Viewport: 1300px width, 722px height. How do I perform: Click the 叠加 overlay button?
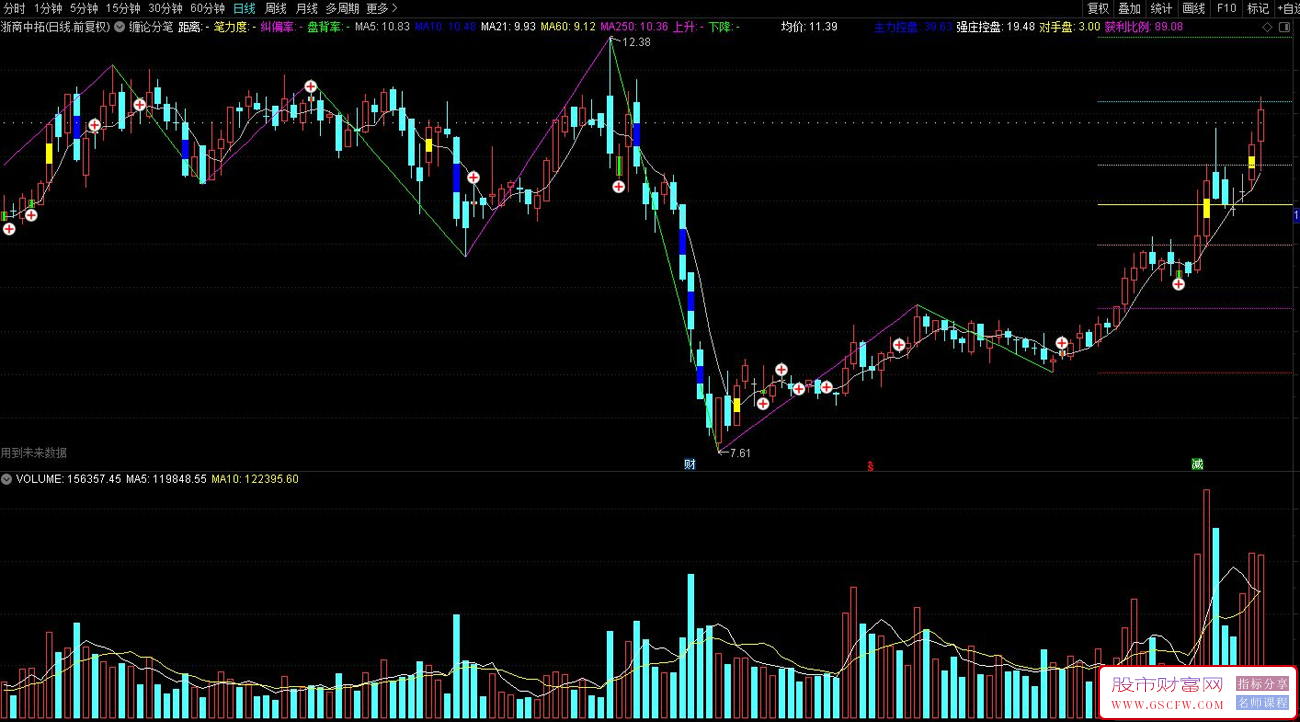tap(1130, 8)
